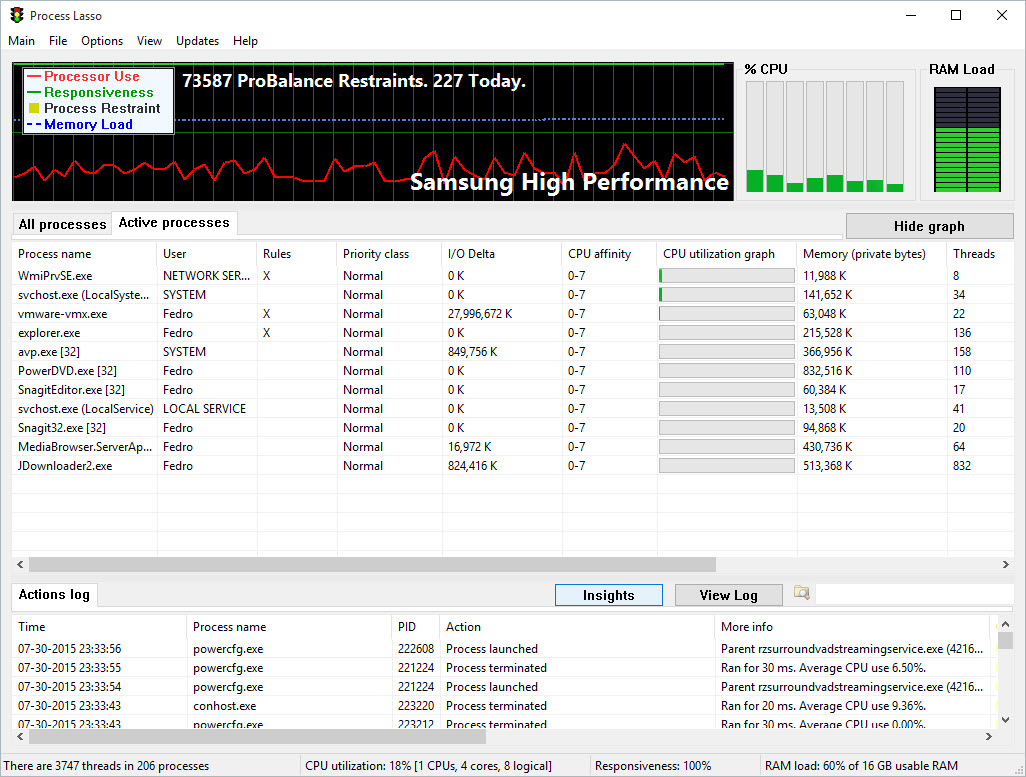Click the actions log scroll up arrow
Viewport: 1026px width, 777px height.
point(1006,624)
